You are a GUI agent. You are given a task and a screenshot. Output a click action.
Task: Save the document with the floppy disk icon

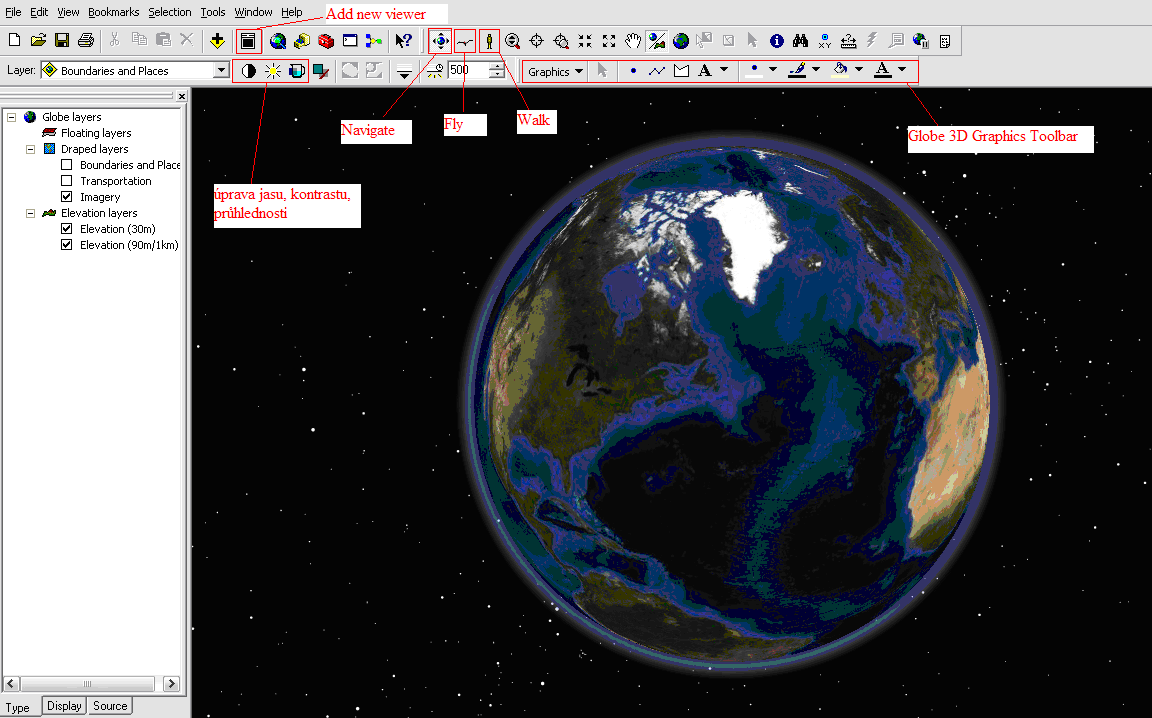pyautogui.click(x=62, y=40)
